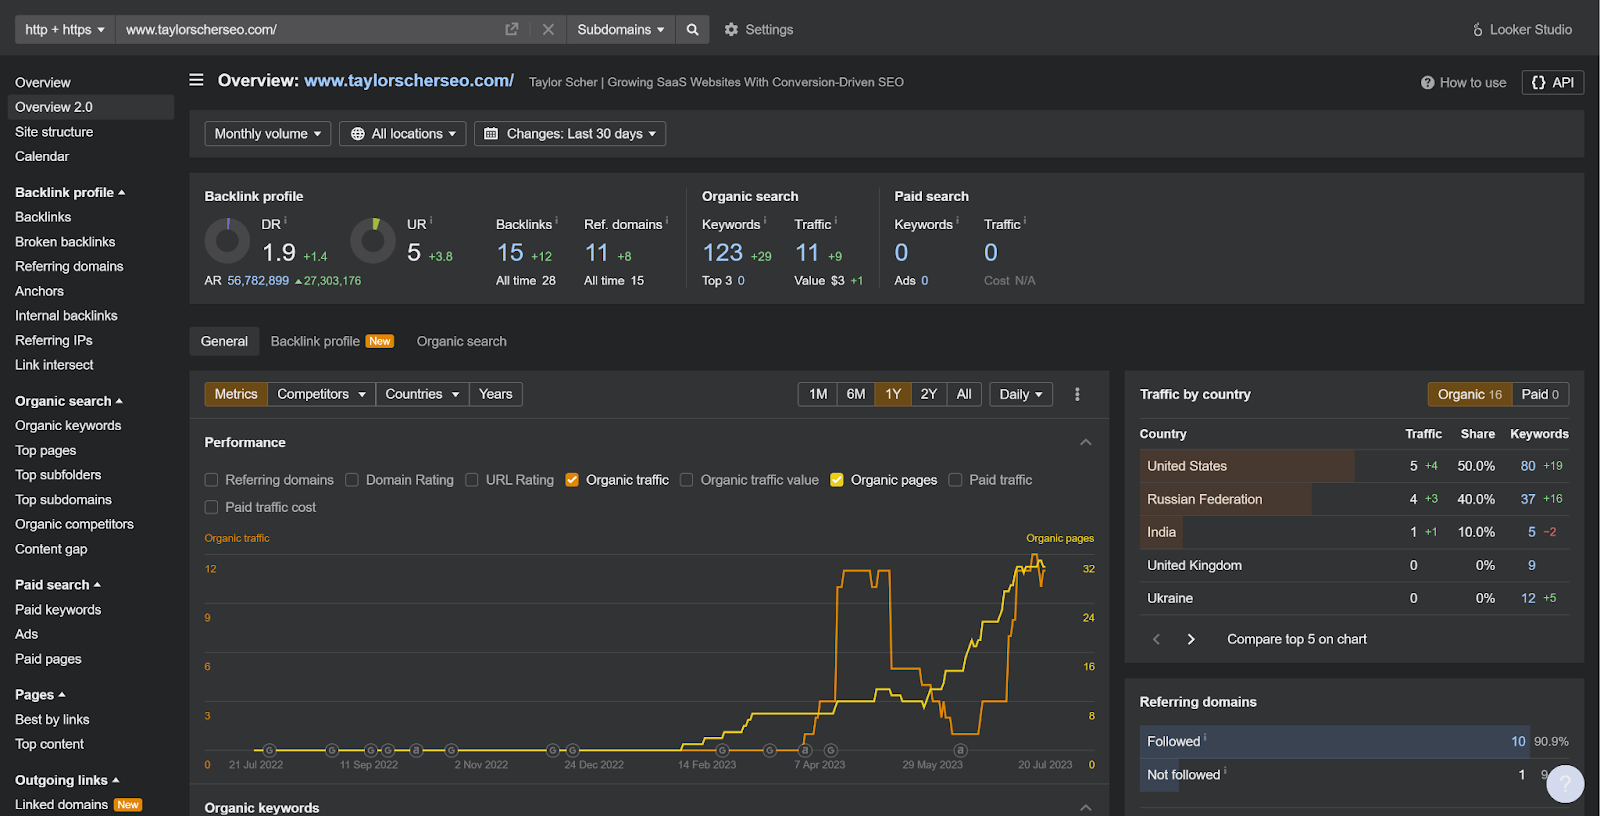Click Ref. domains info icon
1600x816 pixels.
(x=666, y=220)
